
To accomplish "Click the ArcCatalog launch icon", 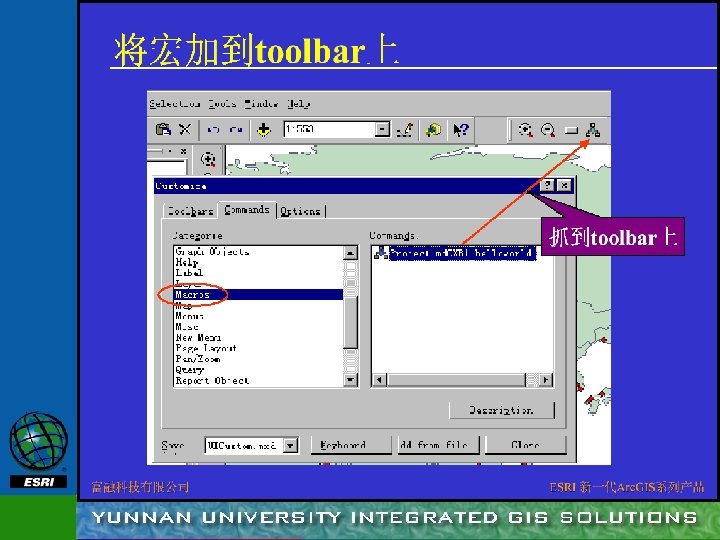I will pyautogui.click(x=433, y=130).
